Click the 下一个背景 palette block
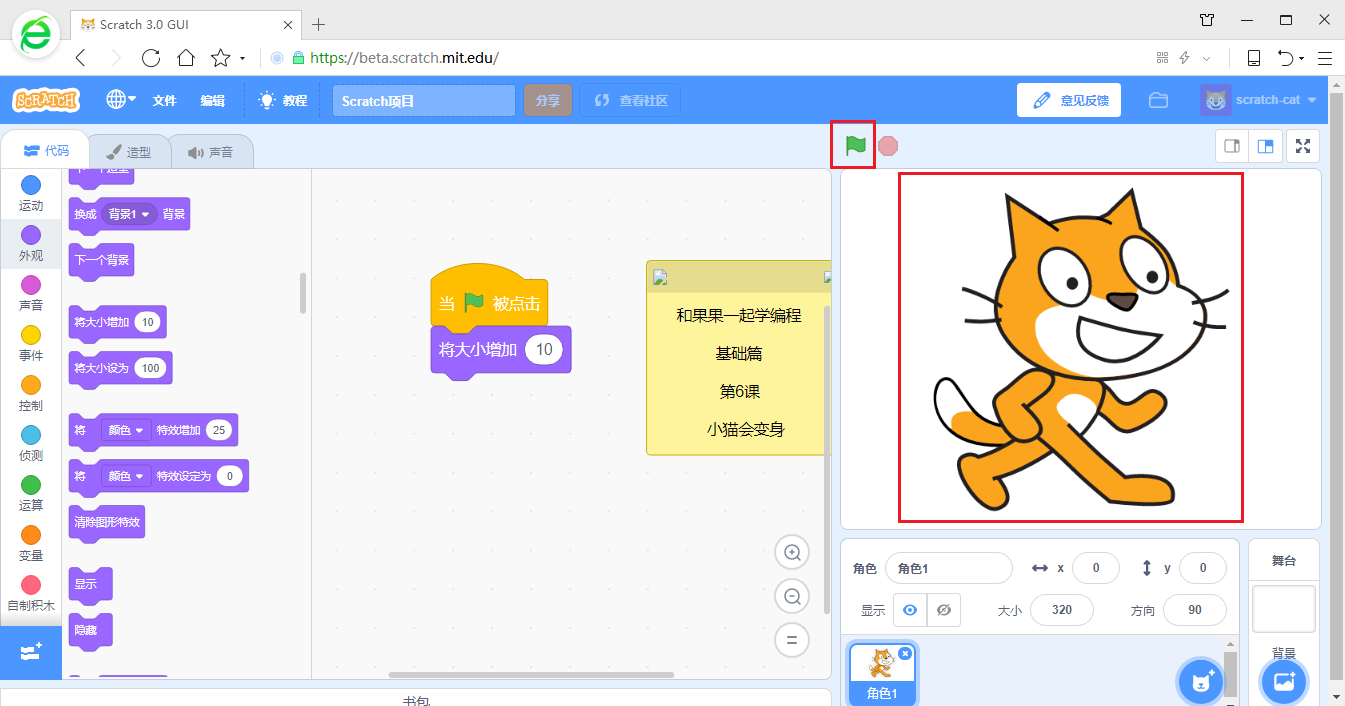 [x=100, y=259]
